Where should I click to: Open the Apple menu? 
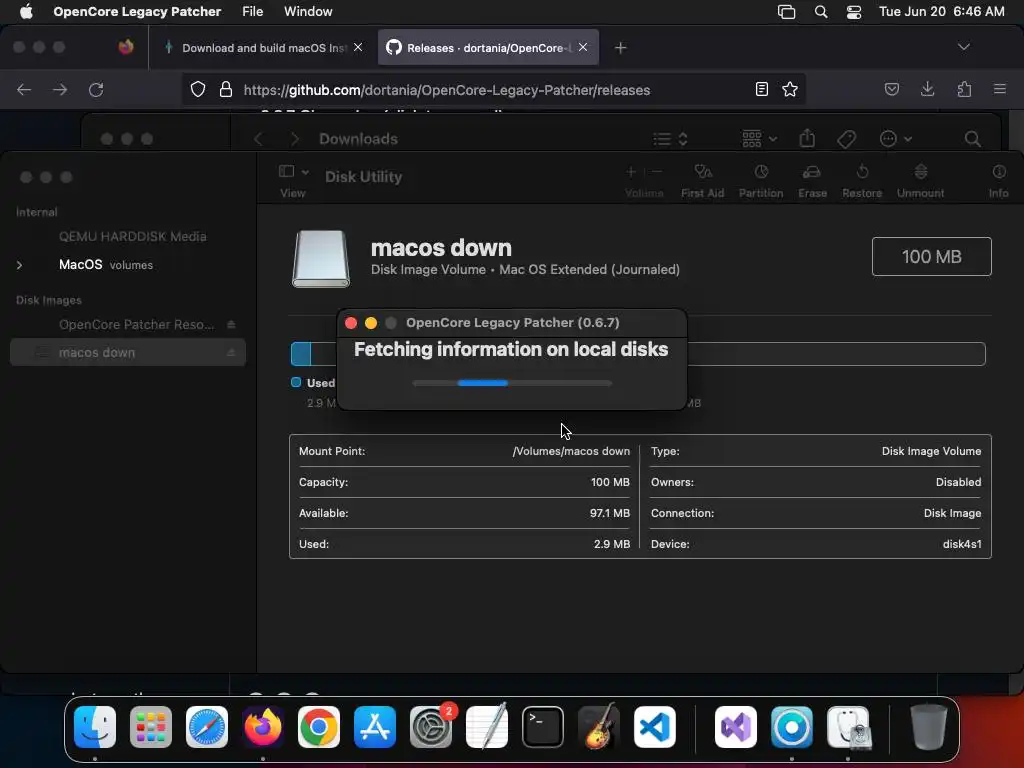pyautogui.click(x=26, y=12)
